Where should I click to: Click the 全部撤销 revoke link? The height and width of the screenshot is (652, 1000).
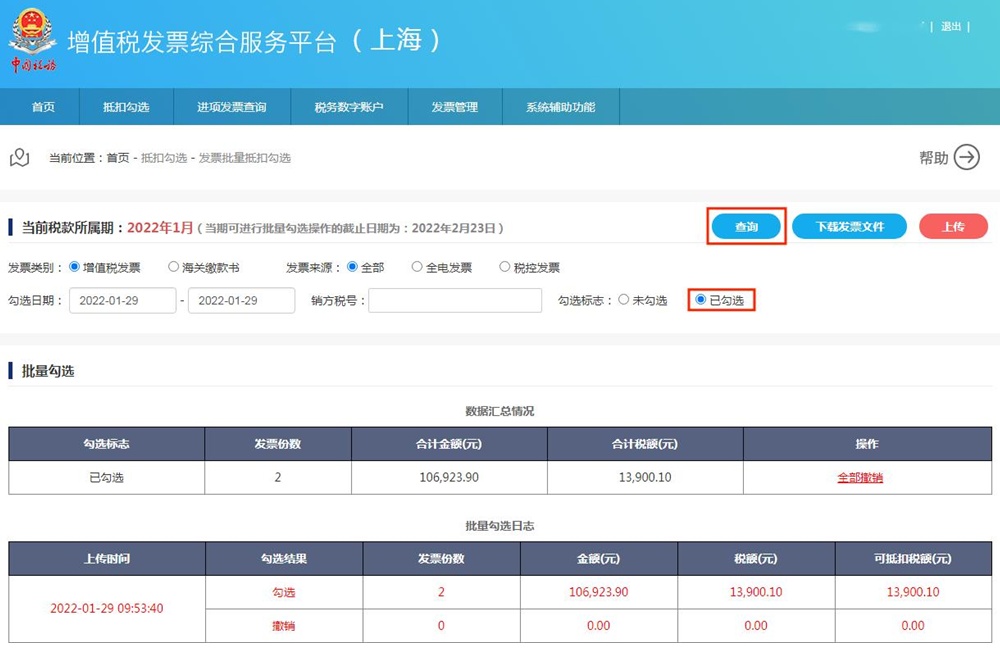tap(860, 478)
